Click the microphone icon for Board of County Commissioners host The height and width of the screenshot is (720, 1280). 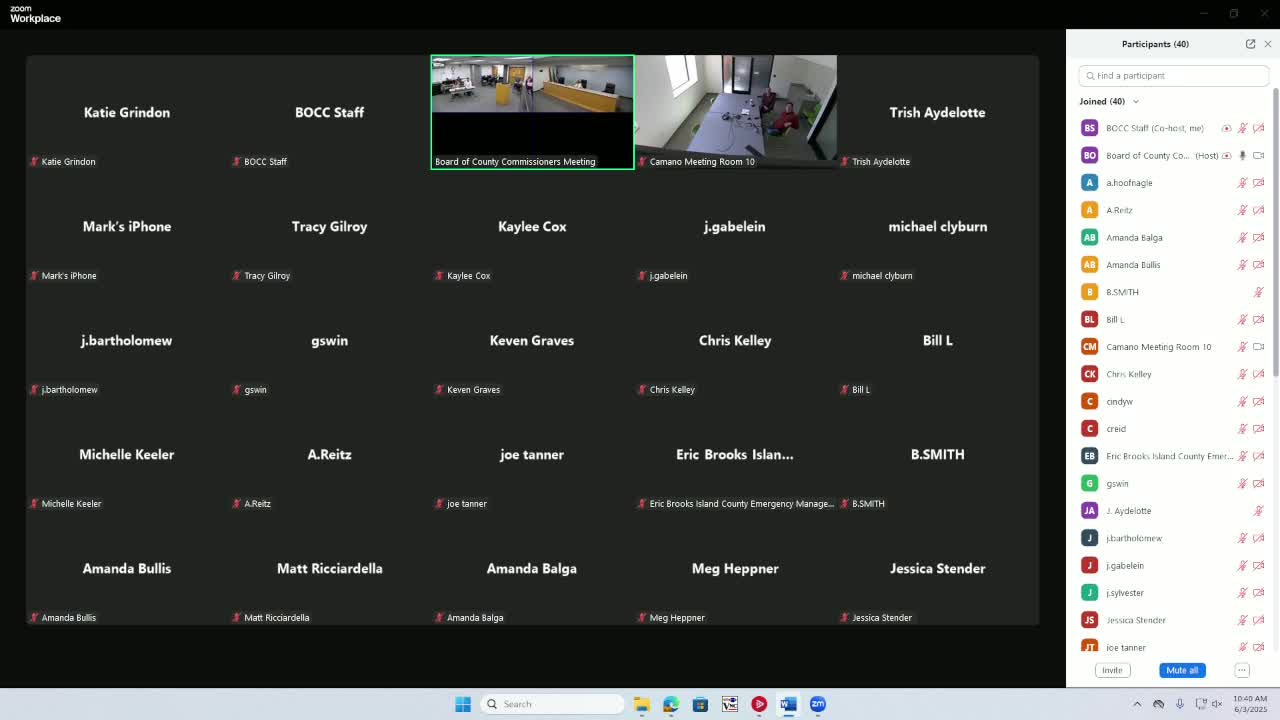click(1243, 156)
